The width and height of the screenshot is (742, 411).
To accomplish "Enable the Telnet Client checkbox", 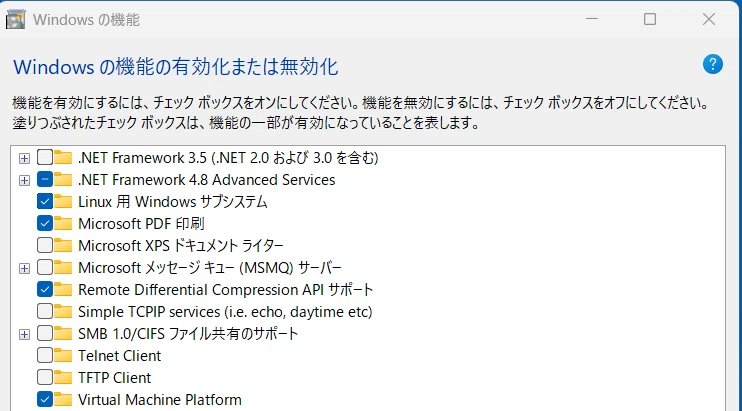I will click(x=45, y=355).
